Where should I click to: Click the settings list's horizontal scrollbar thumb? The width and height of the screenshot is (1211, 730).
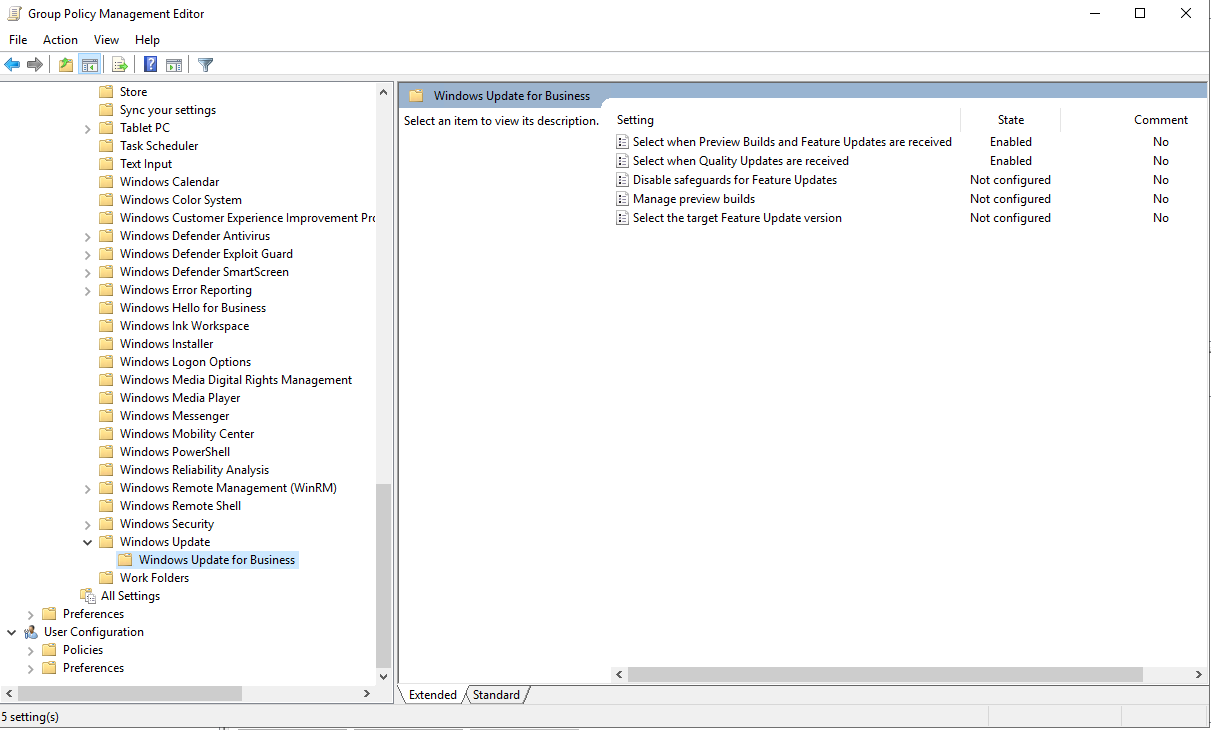click(x=885, y=675)
